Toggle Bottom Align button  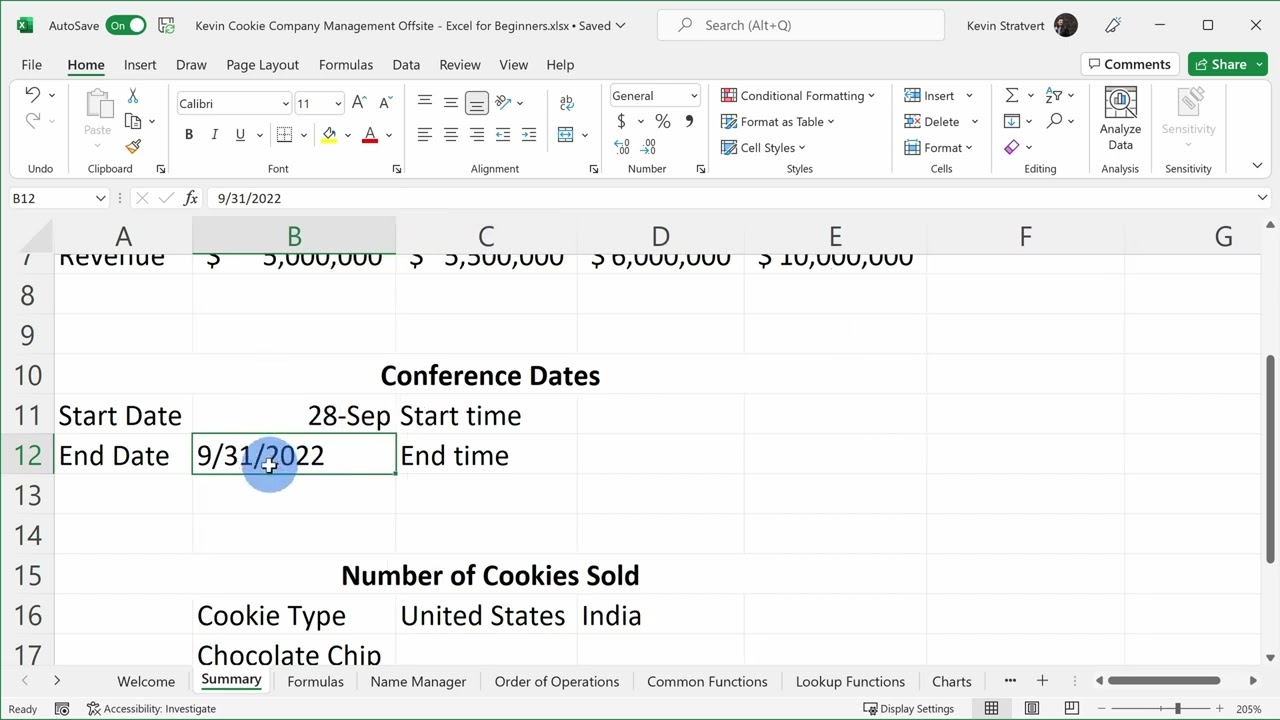pyautogui.click(x=477, y=102)
